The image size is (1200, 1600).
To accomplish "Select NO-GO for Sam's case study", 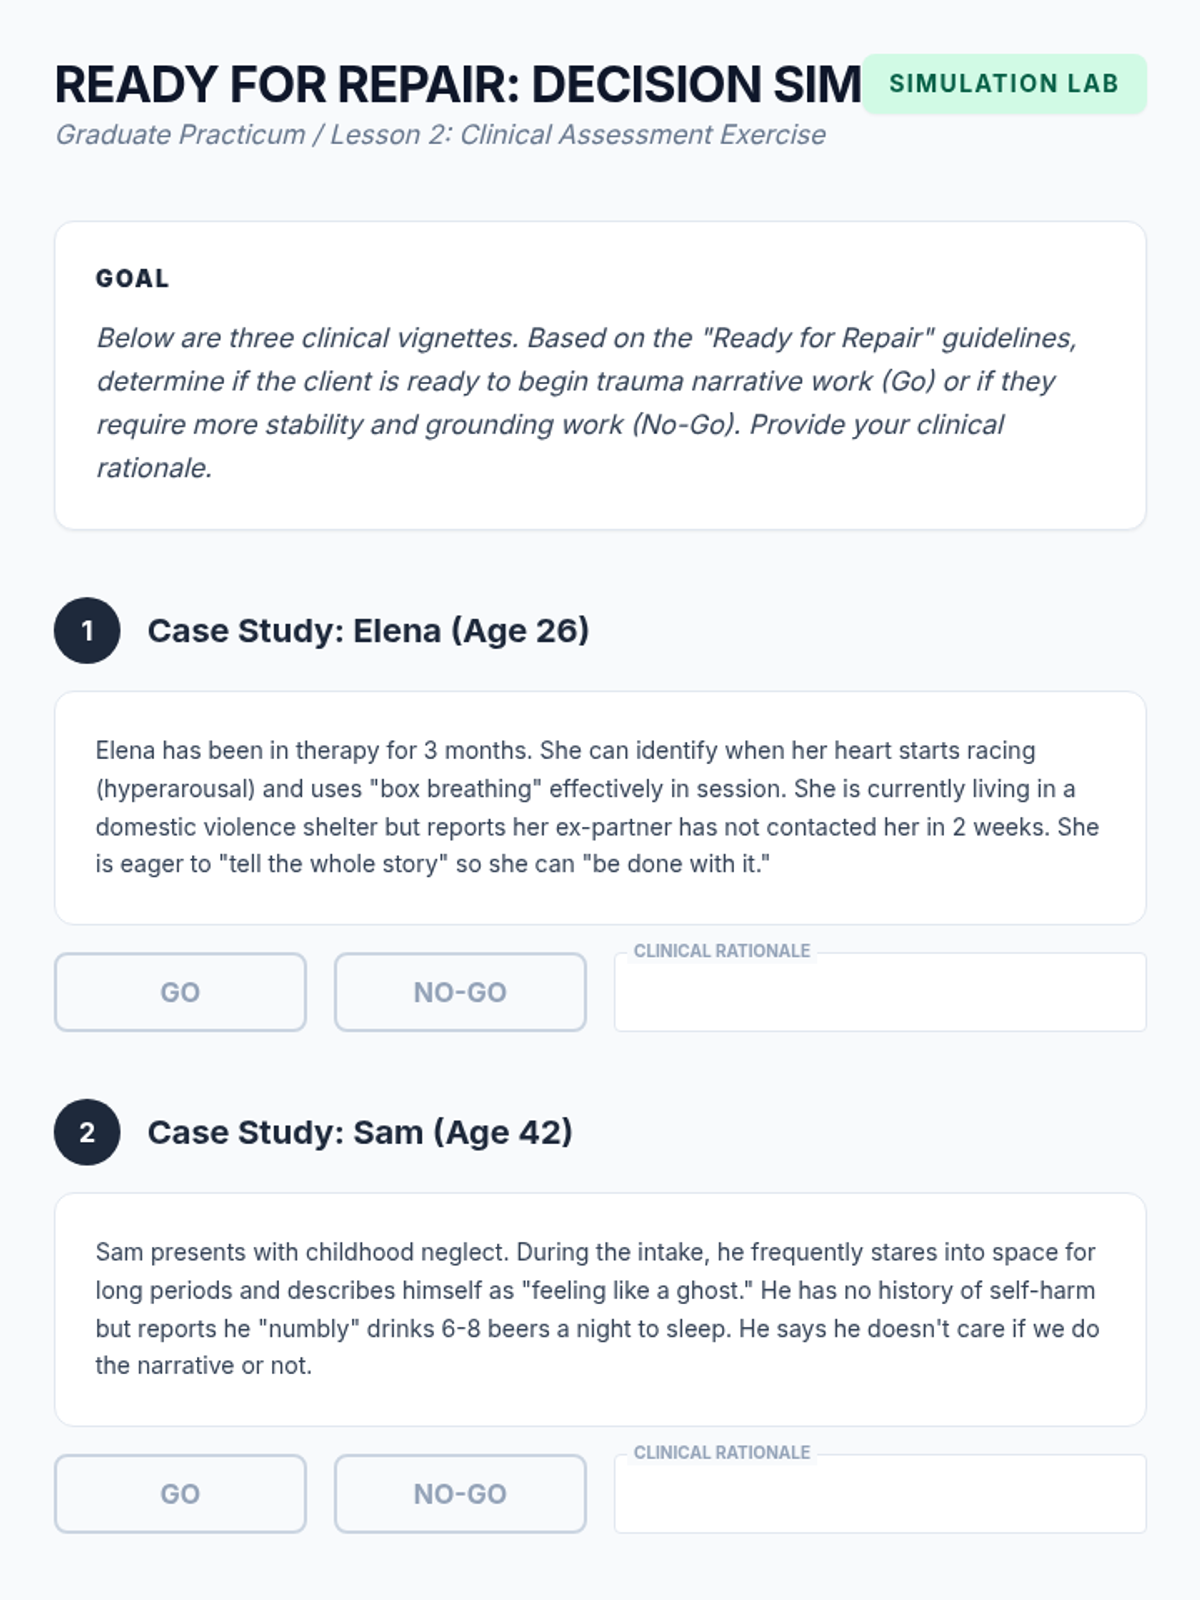I will tap(460, 1494).
